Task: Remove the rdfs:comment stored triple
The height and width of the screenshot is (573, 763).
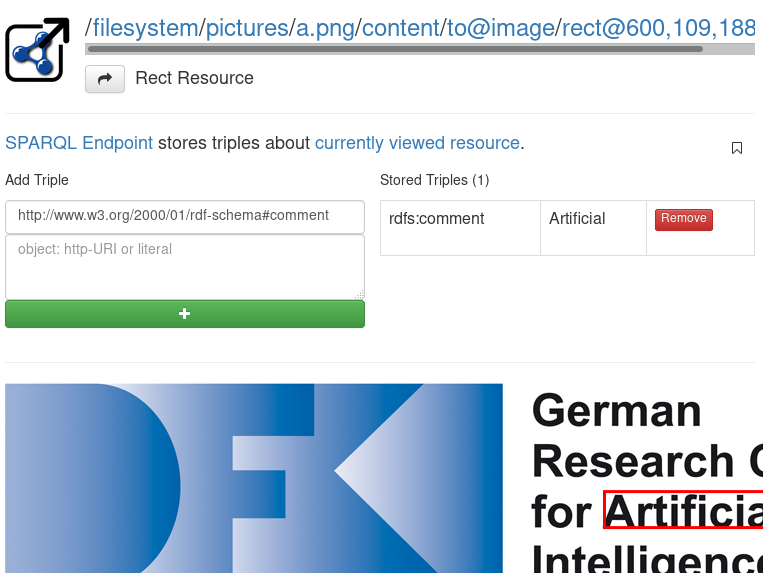Action: tap(684, 219)
